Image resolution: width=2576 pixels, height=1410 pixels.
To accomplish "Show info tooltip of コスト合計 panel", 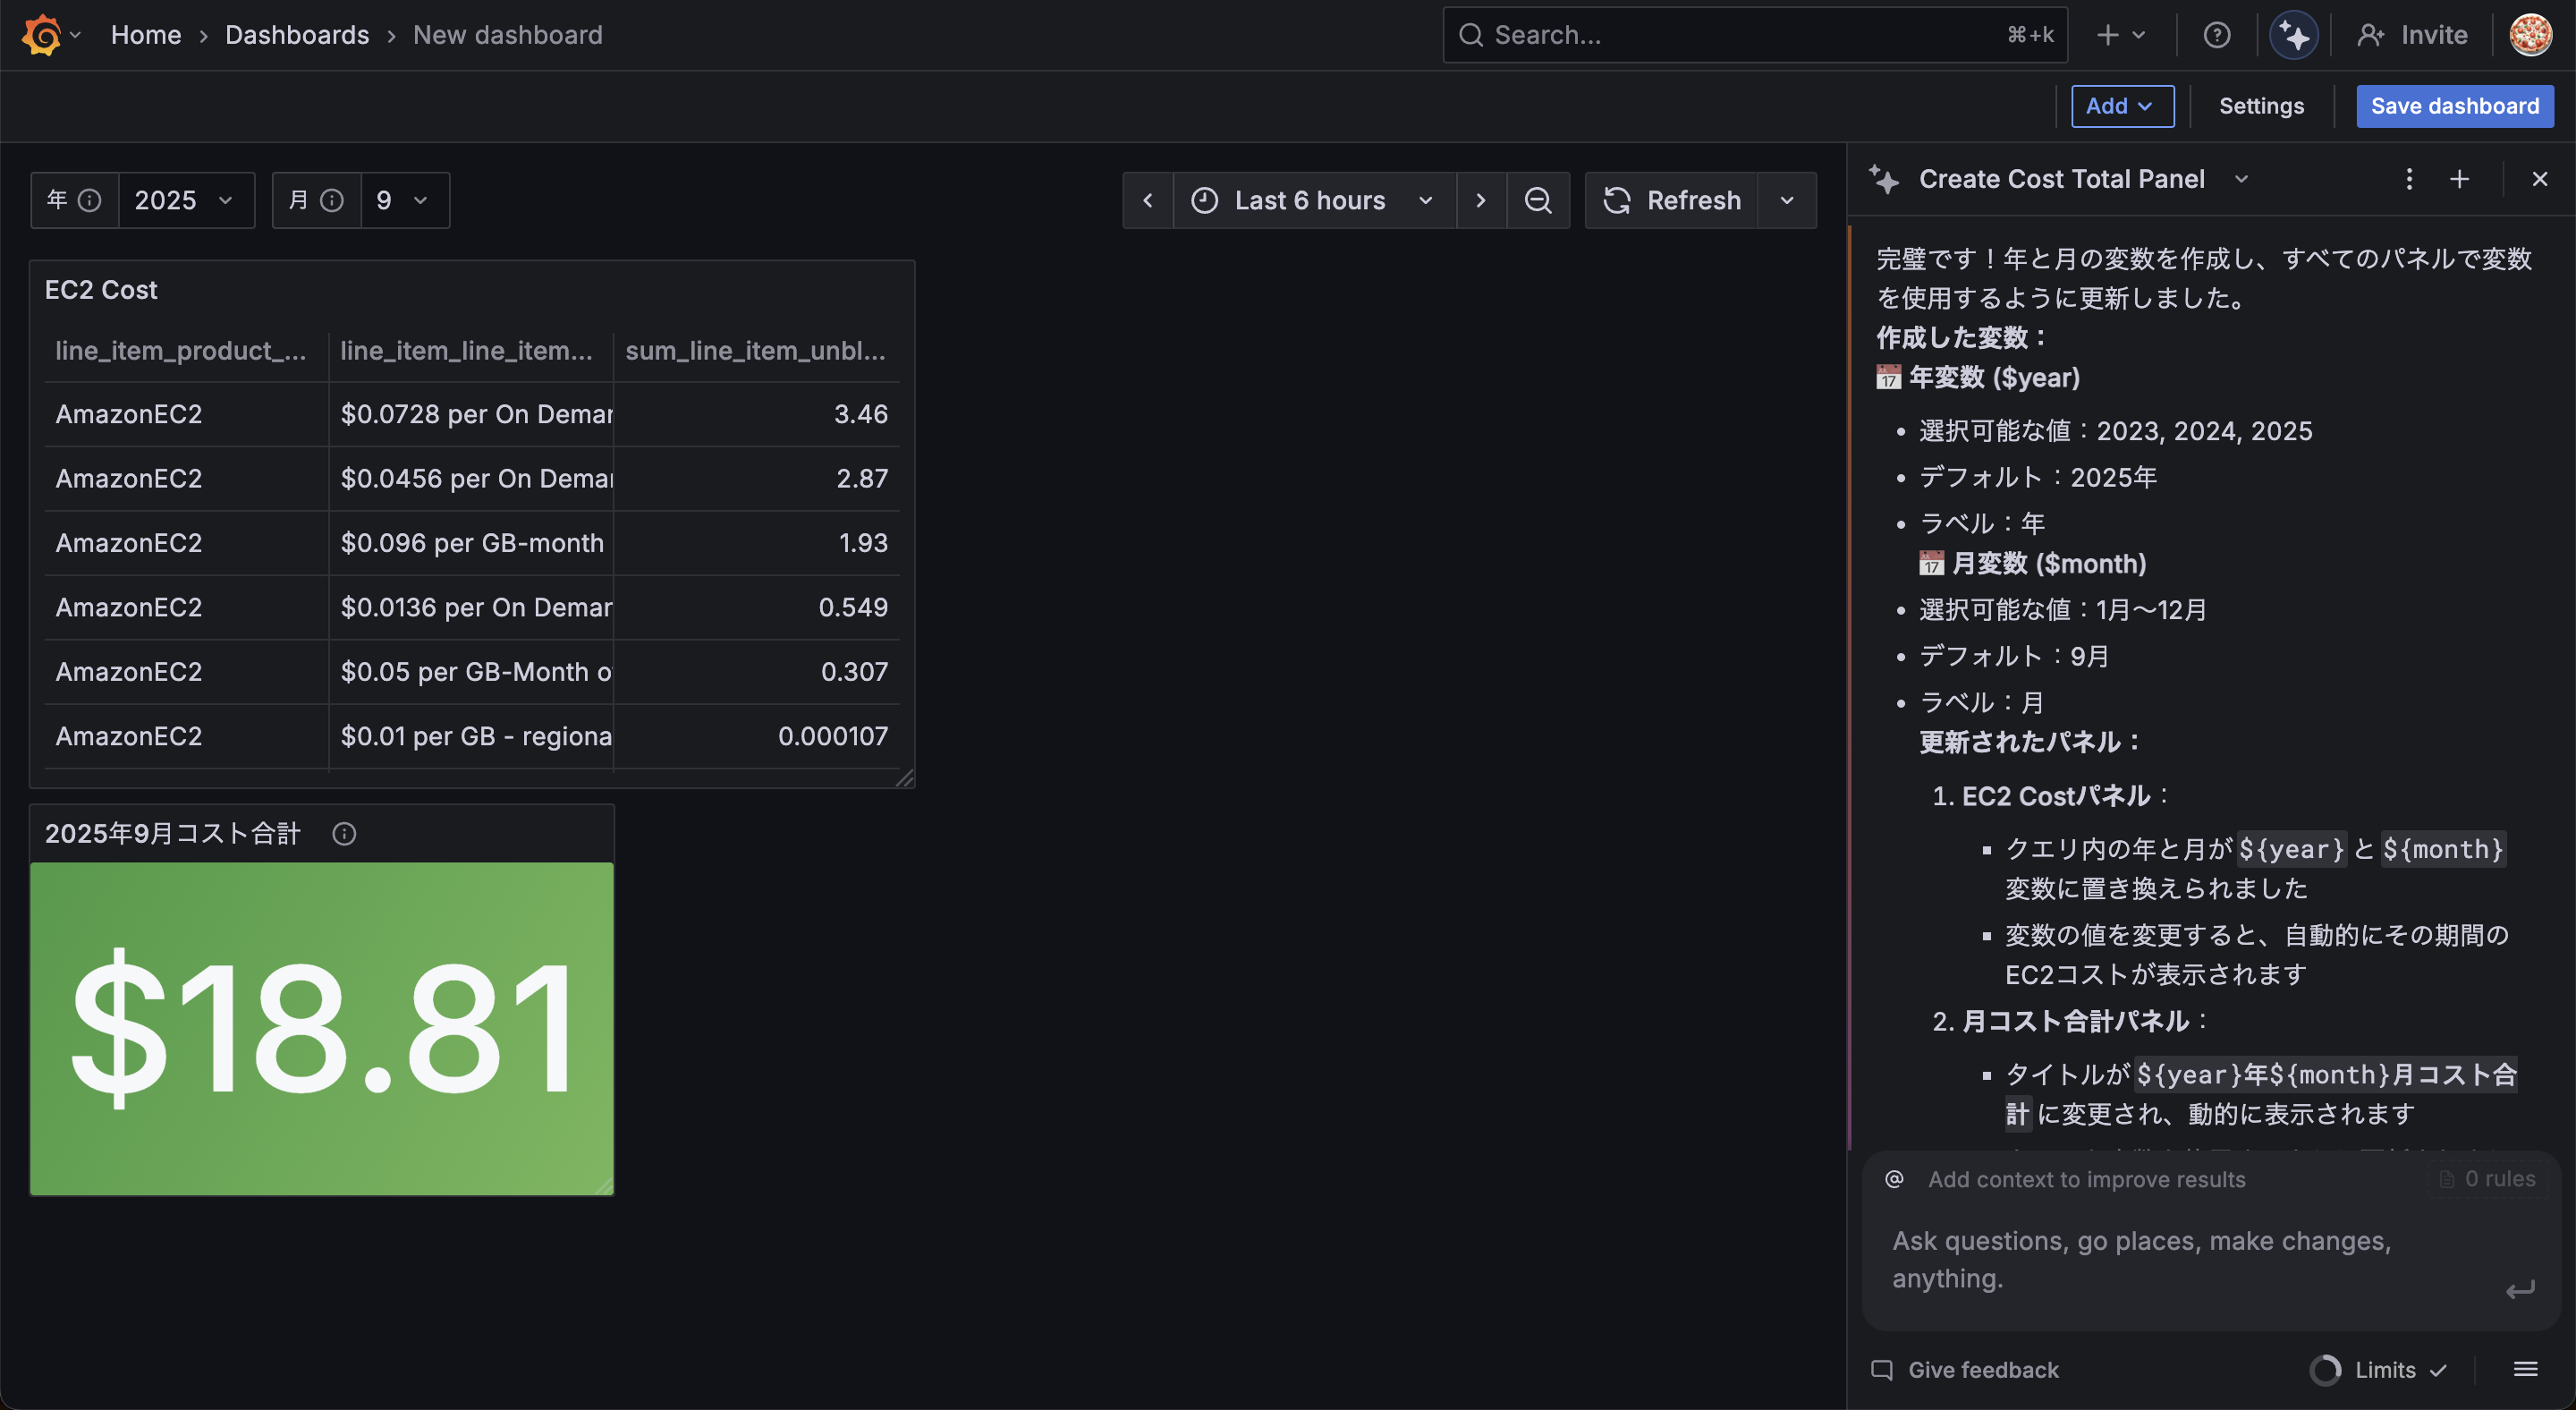I will coord(344,834).
